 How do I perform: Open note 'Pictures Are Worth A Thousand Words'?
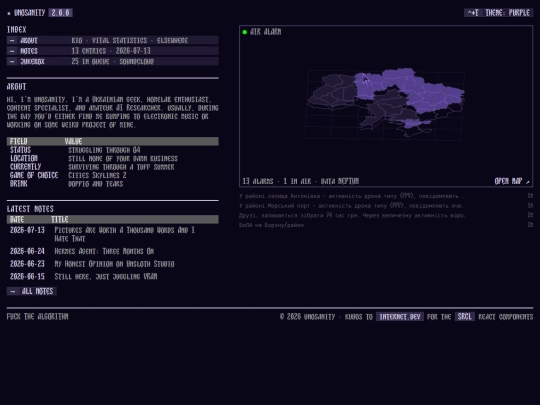pyautogui.click(x=125, y=234)
